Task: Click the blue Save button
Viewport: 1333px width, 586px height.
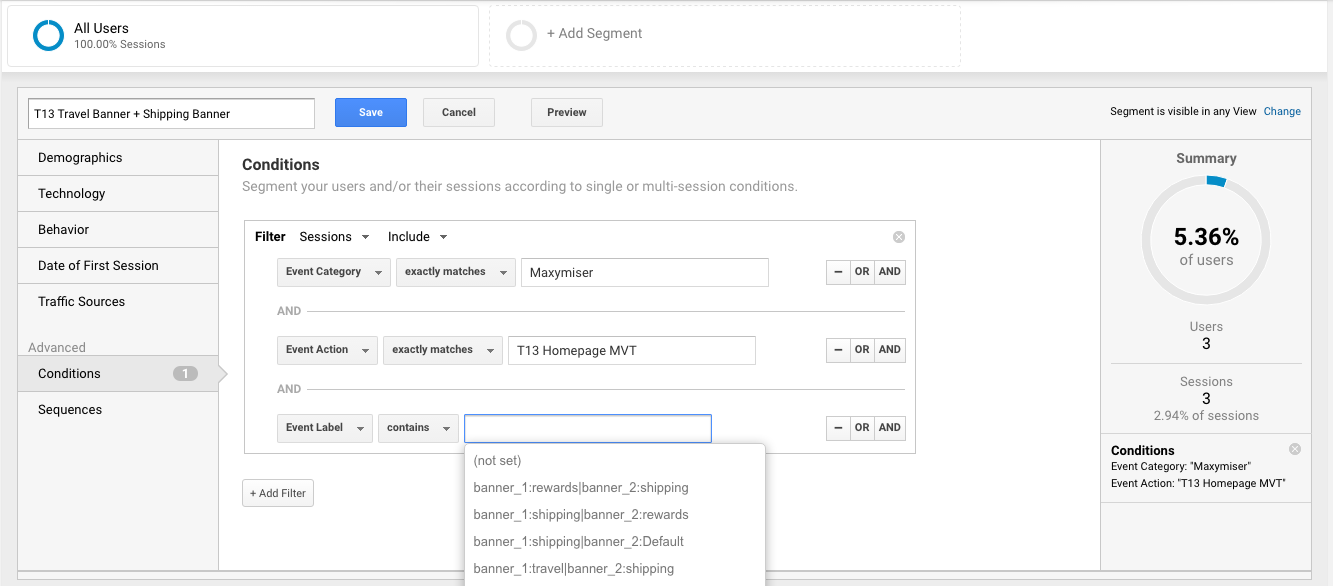Action: [370, 112]
